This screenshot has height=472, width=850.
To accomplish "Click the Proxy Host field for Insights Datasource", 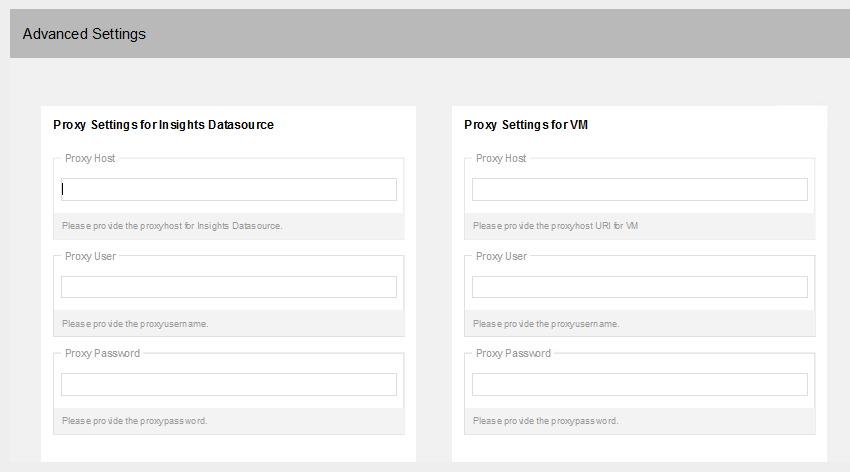I will (228, 189).
